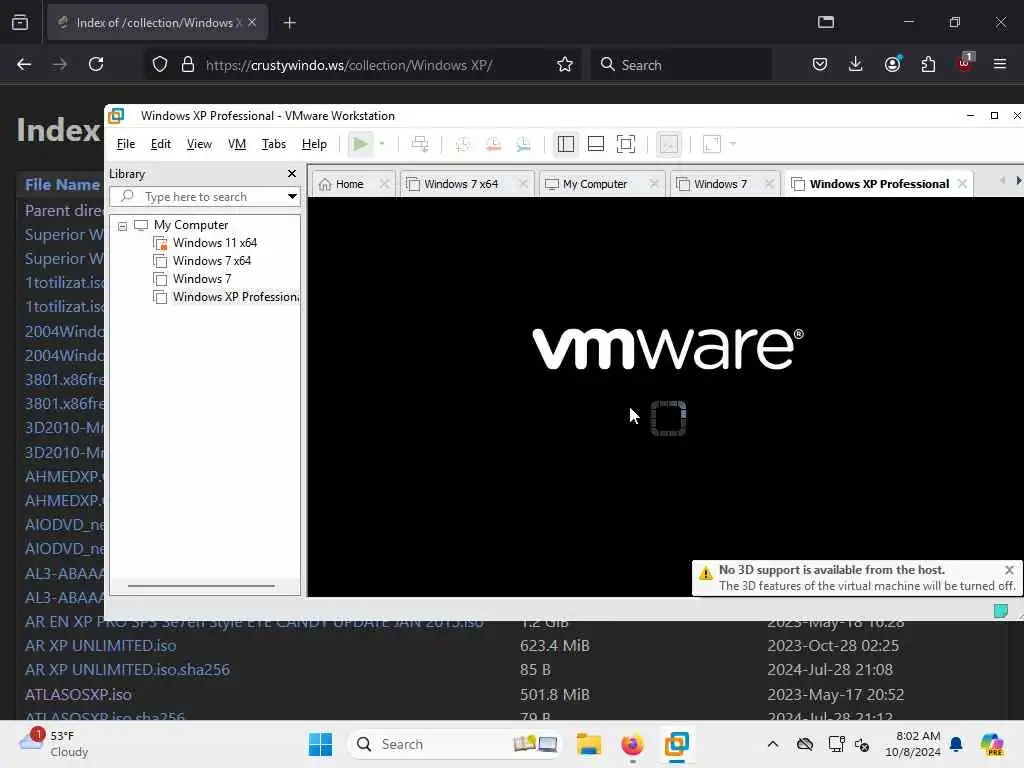1024x768 pixels.
Task: Open the Edit menu in VMware
Action: [x=161, y=144]
